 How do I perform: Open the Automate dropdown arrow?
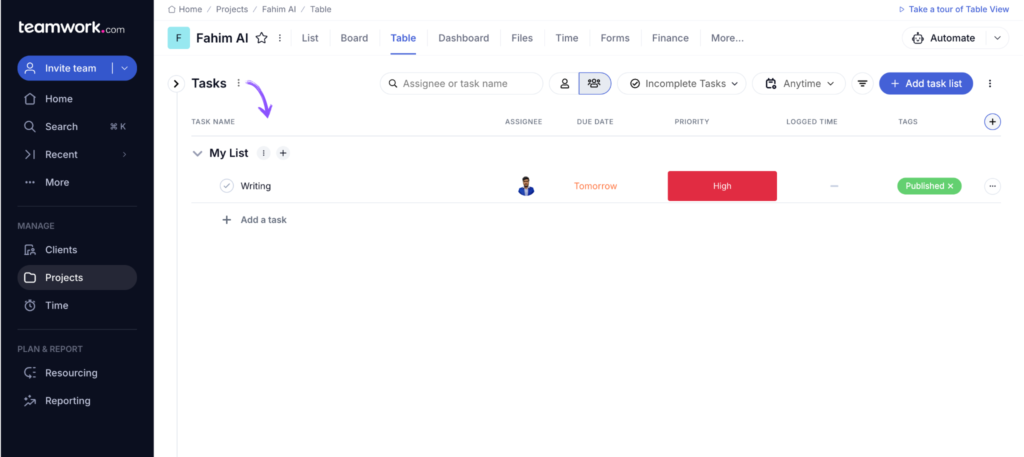click(x=997, y=38)
